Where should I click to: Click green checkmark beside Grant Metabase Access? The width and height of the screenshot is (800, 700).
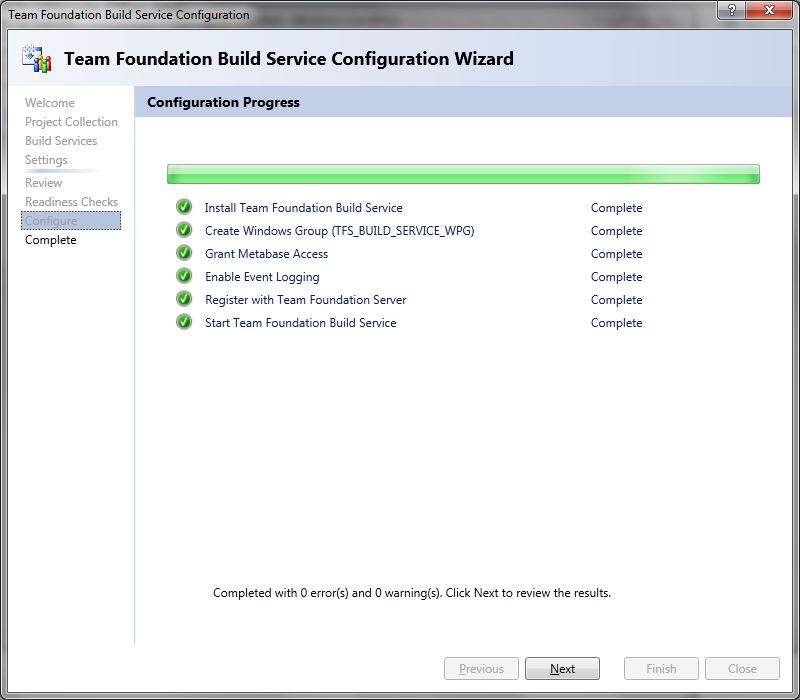[x=184, y=253]
